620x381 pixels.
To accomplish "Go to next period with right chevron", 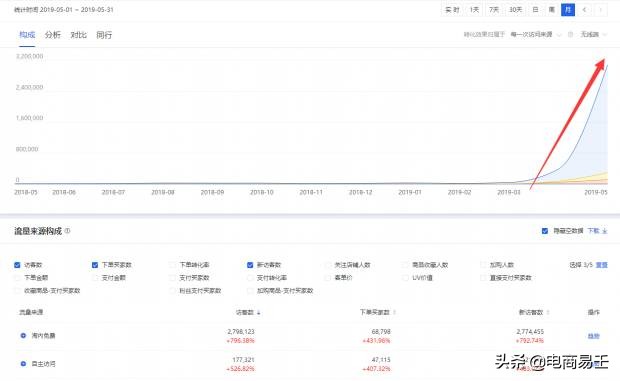I will 601,9.
